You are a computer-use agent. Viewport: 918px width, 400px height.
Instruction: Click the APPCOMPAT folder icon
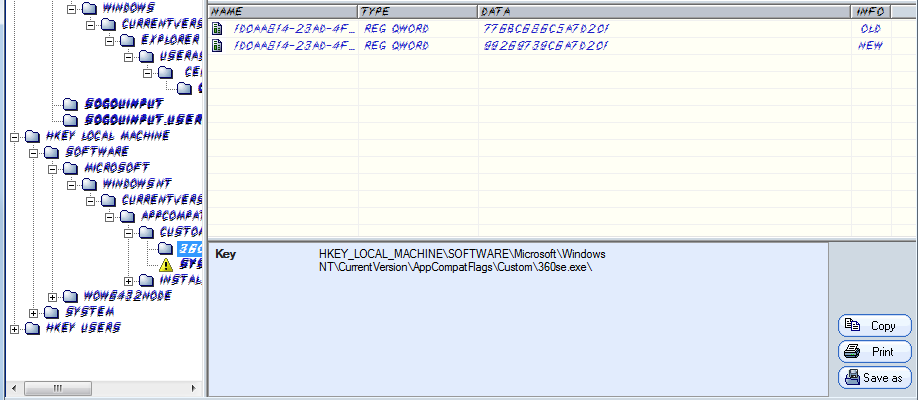[128, 217]
